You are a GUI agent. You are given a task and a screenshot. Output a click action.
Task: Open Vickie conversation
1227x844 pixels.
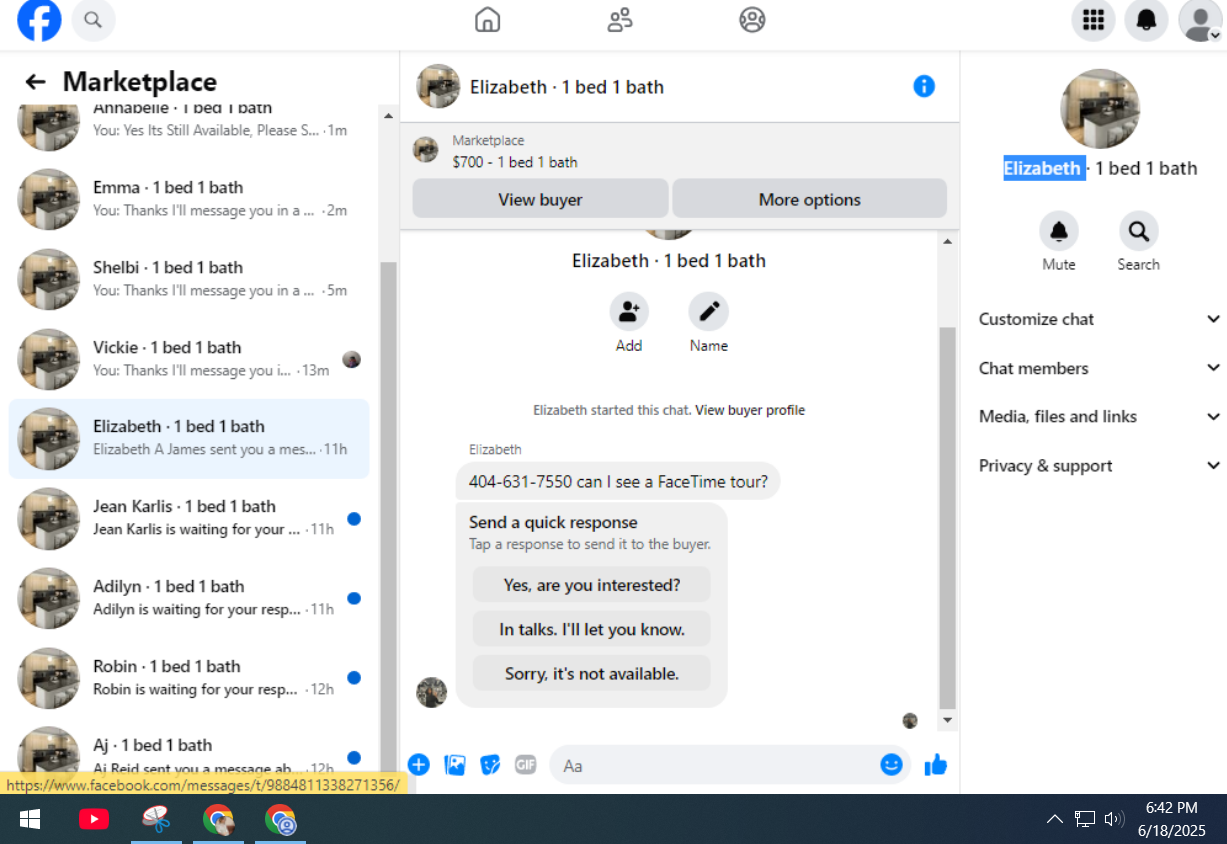(x=189, y=359)
